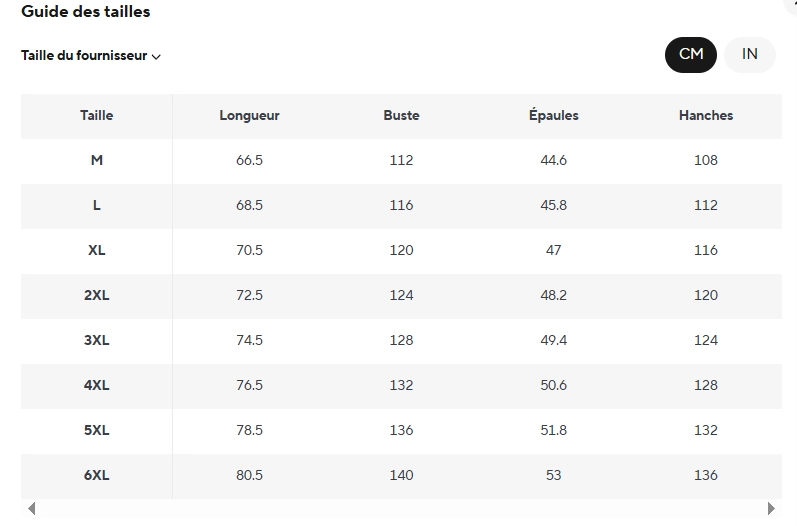Image resolution: width=797 pixels, height=526 pixels.
Task: Click the L Longueur value 68.5
Action: click(x=249, y=205)
